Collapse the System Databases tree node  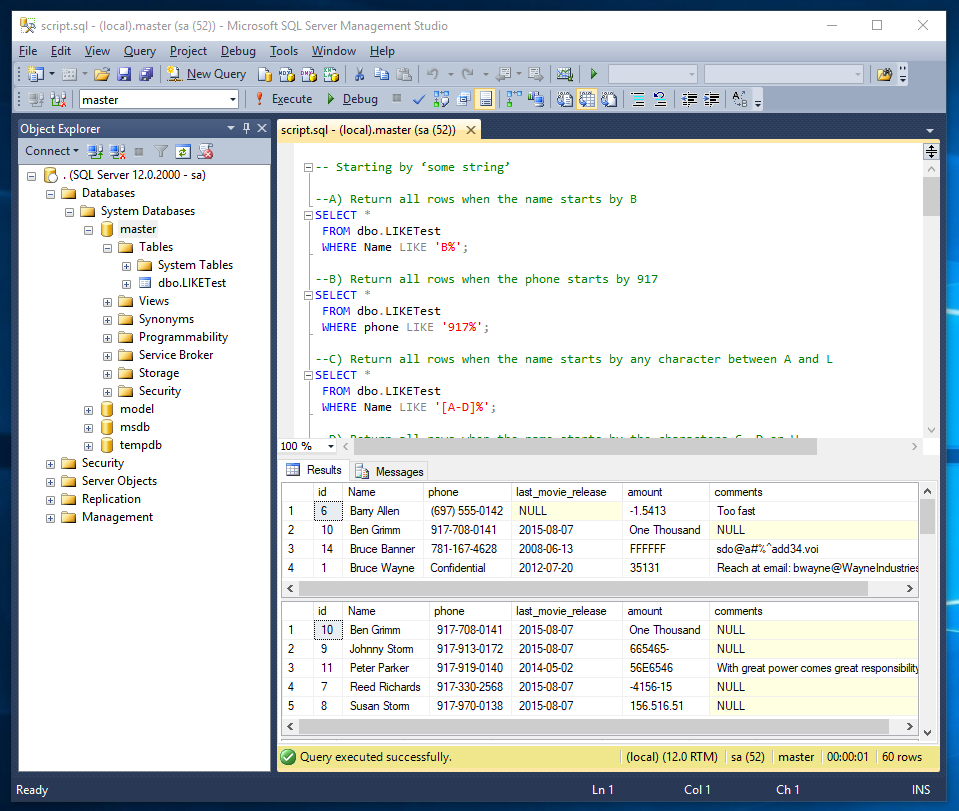(x=69, y=211)
